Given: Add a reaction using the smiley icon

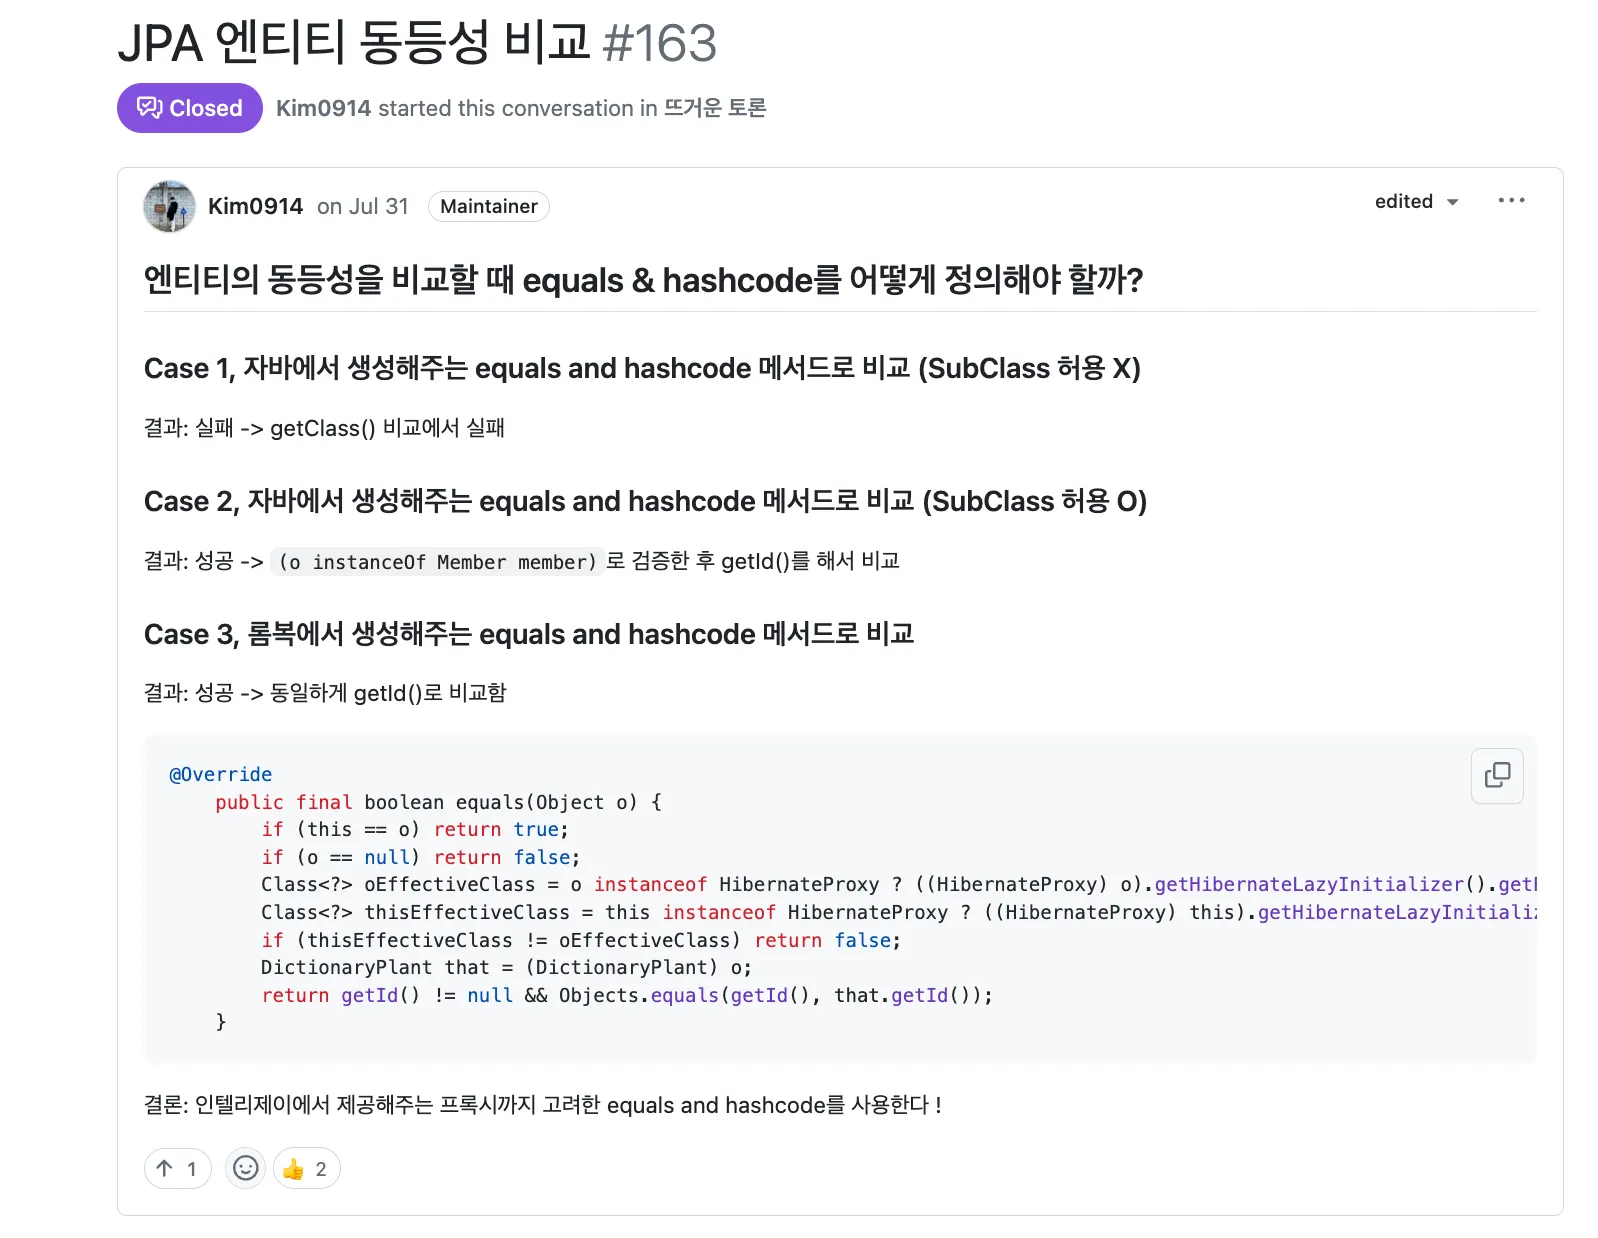Looking at the screenshot, I should point(245,1168).
